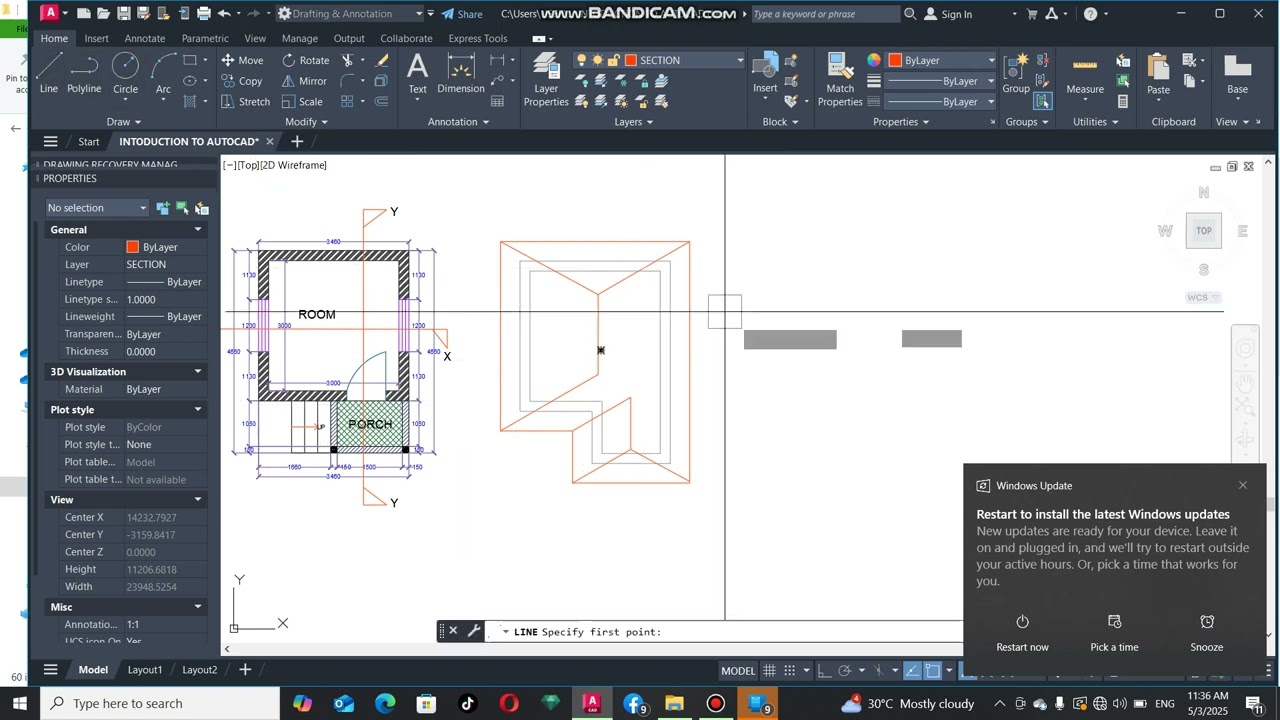Click Sign In button

947,14
